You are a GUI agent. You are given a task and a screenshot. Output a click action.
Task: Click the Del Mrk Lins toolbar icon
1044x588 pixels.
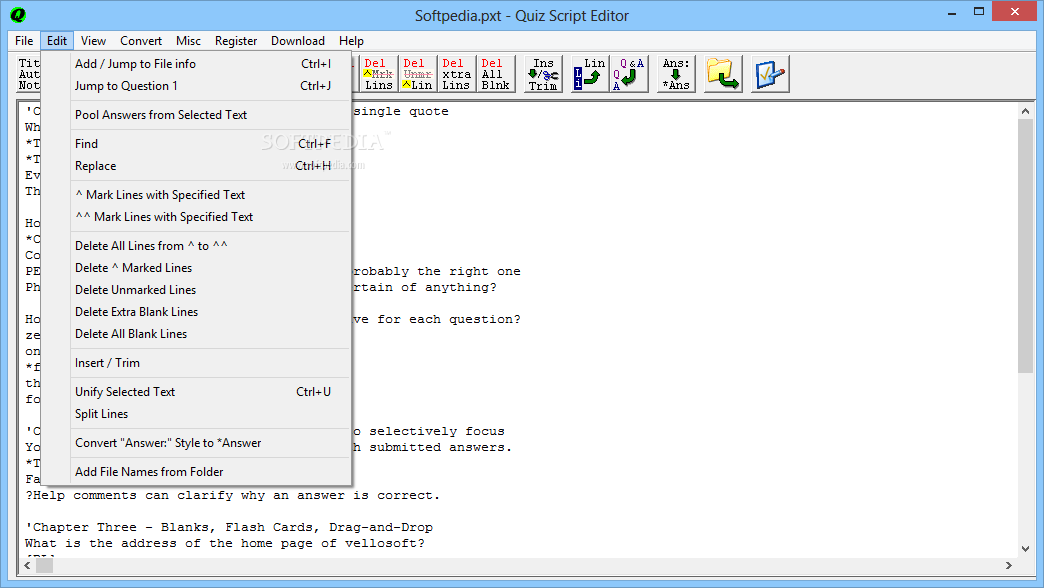tap(378, 74)
